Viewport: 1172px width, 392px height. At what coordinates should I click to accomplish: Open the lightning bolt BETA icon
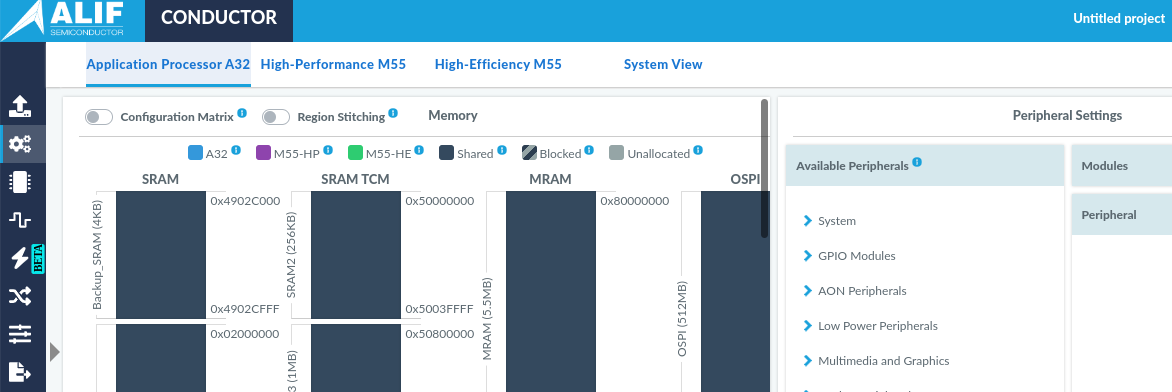[x=20, y=258]
